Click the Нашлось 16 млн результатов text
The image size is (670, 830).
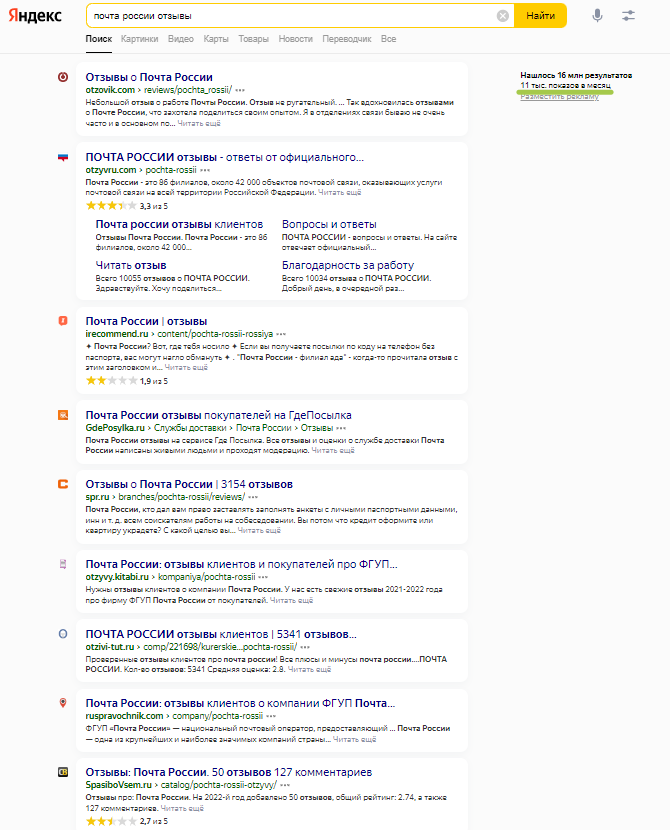pos(576,75)
